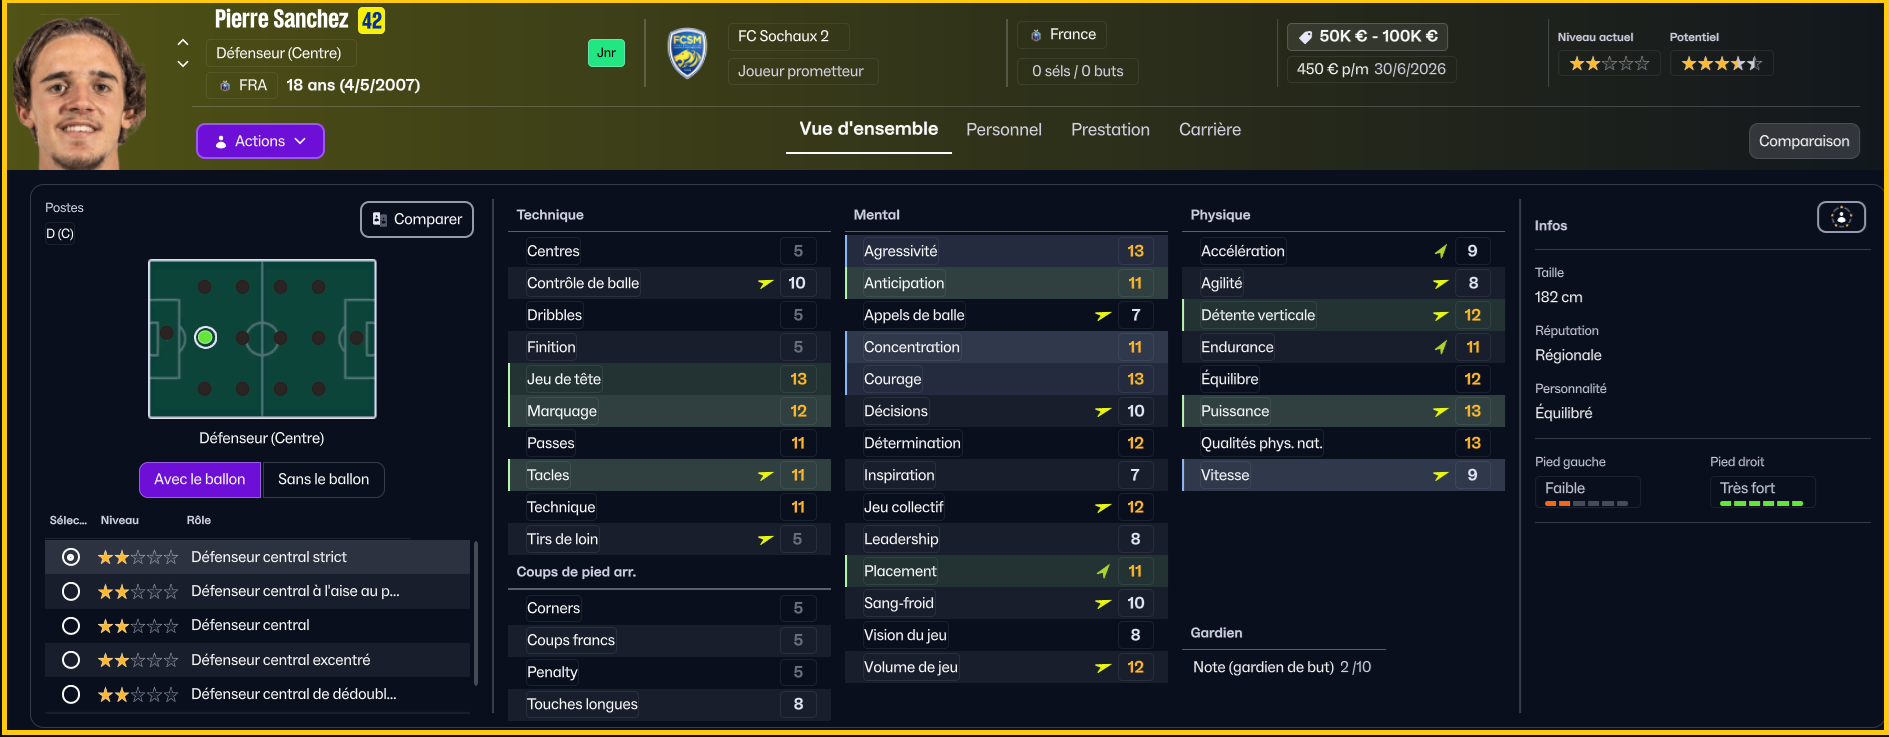This screenshot has width=1889, height=737.
Task: Click the potential star rating
Action: click(1721, 64)
